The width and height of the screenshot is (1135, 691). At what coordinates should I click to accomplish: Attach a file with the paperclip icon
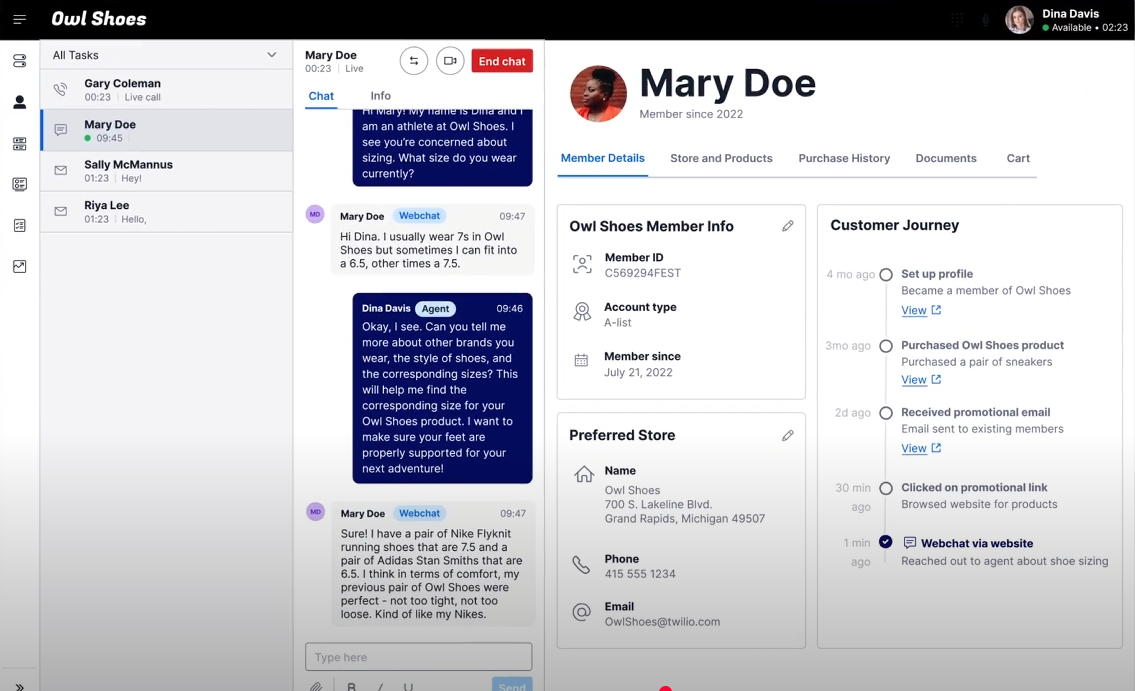click(316, 685)
